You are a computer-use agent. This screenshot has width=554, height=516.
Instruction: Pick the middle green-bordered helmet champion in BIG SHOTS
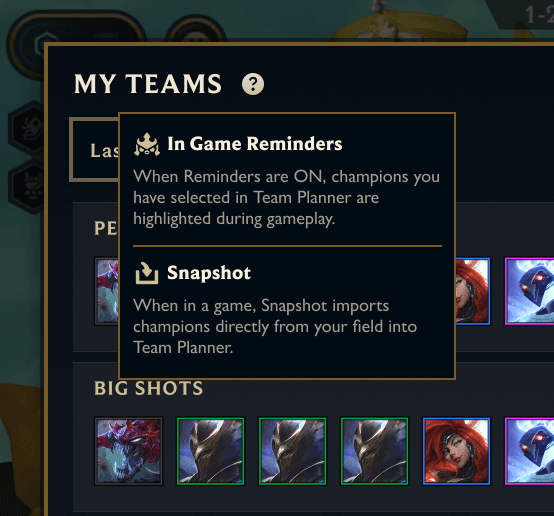click(x=293, y=451)
